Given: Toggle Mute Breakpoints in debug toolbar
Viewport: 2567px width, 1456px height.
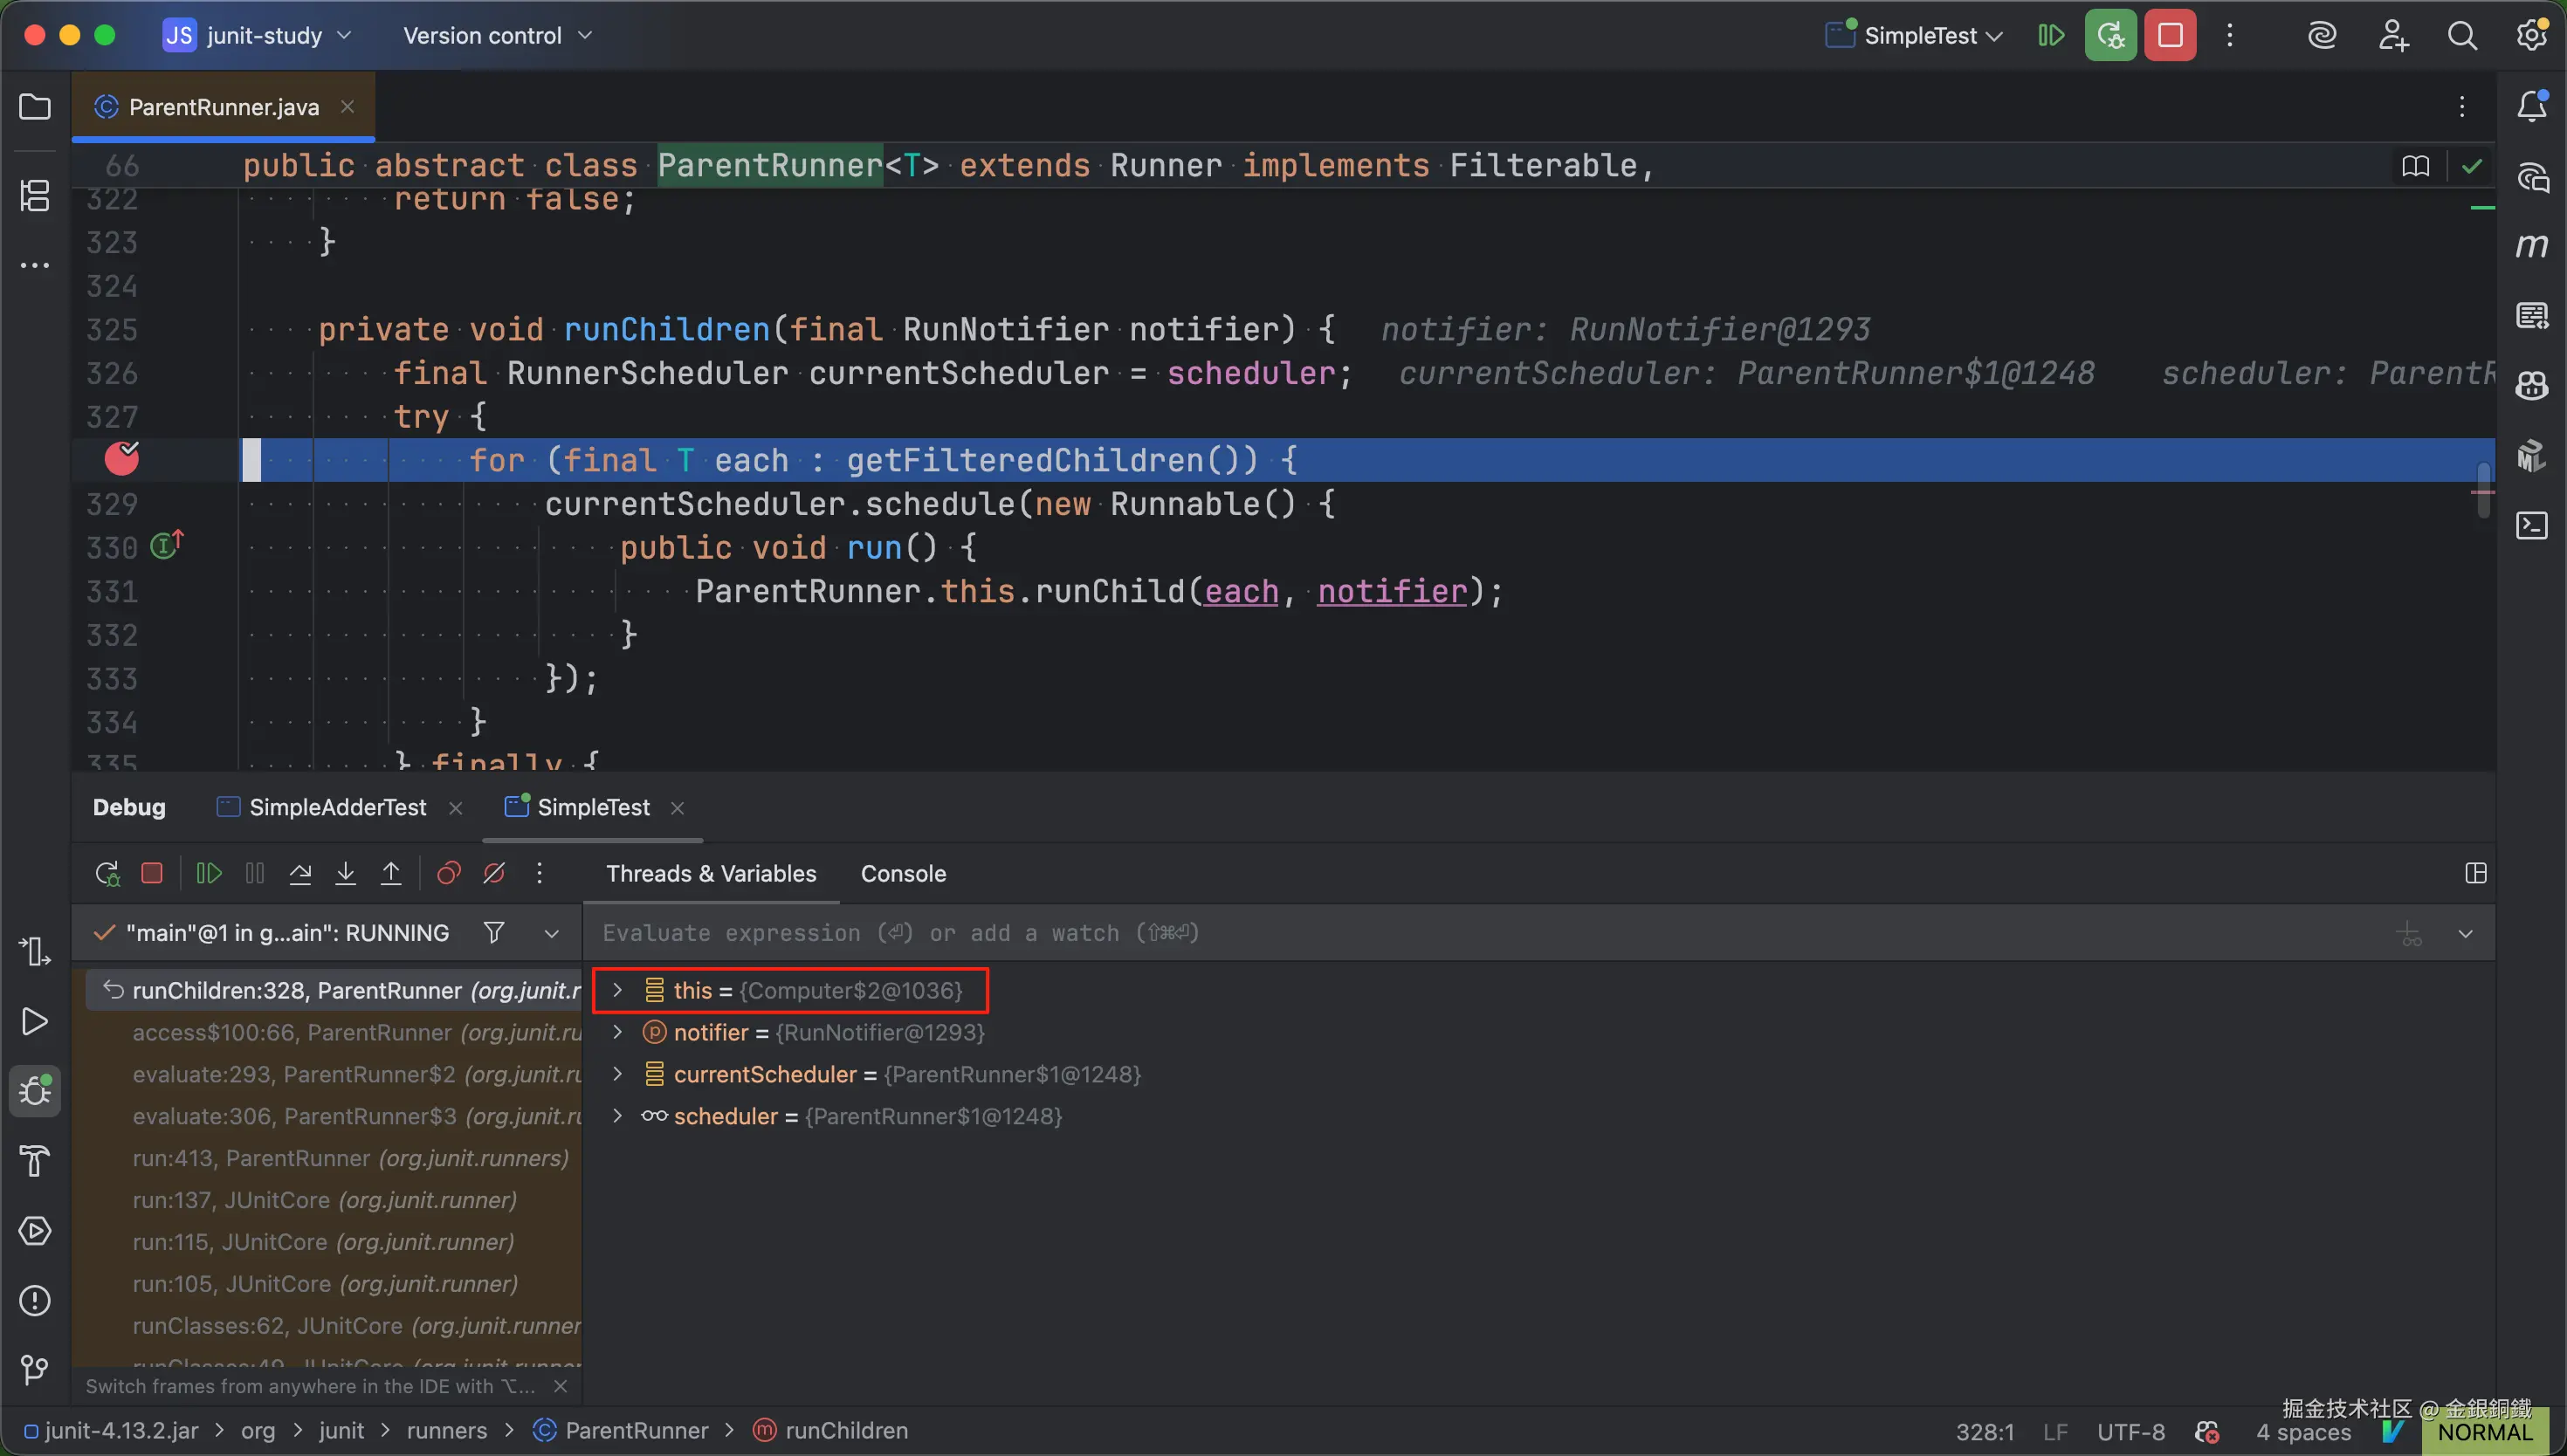Looking at the screenshot, I should click(494, 873).
